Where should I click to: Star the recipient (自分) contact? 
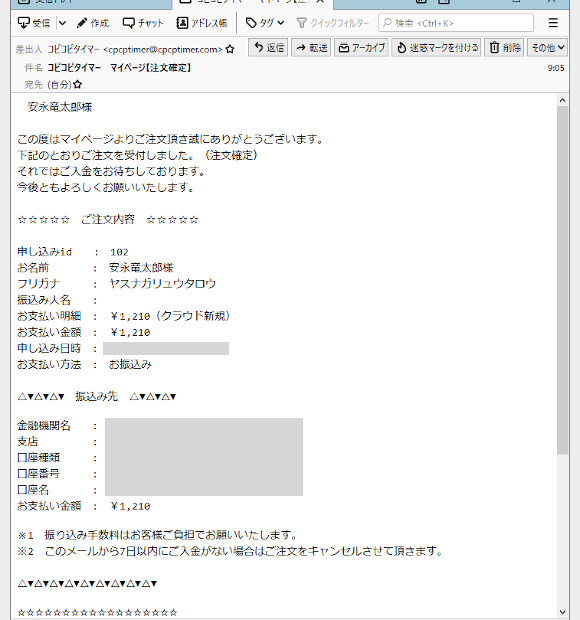click(77, 84)
